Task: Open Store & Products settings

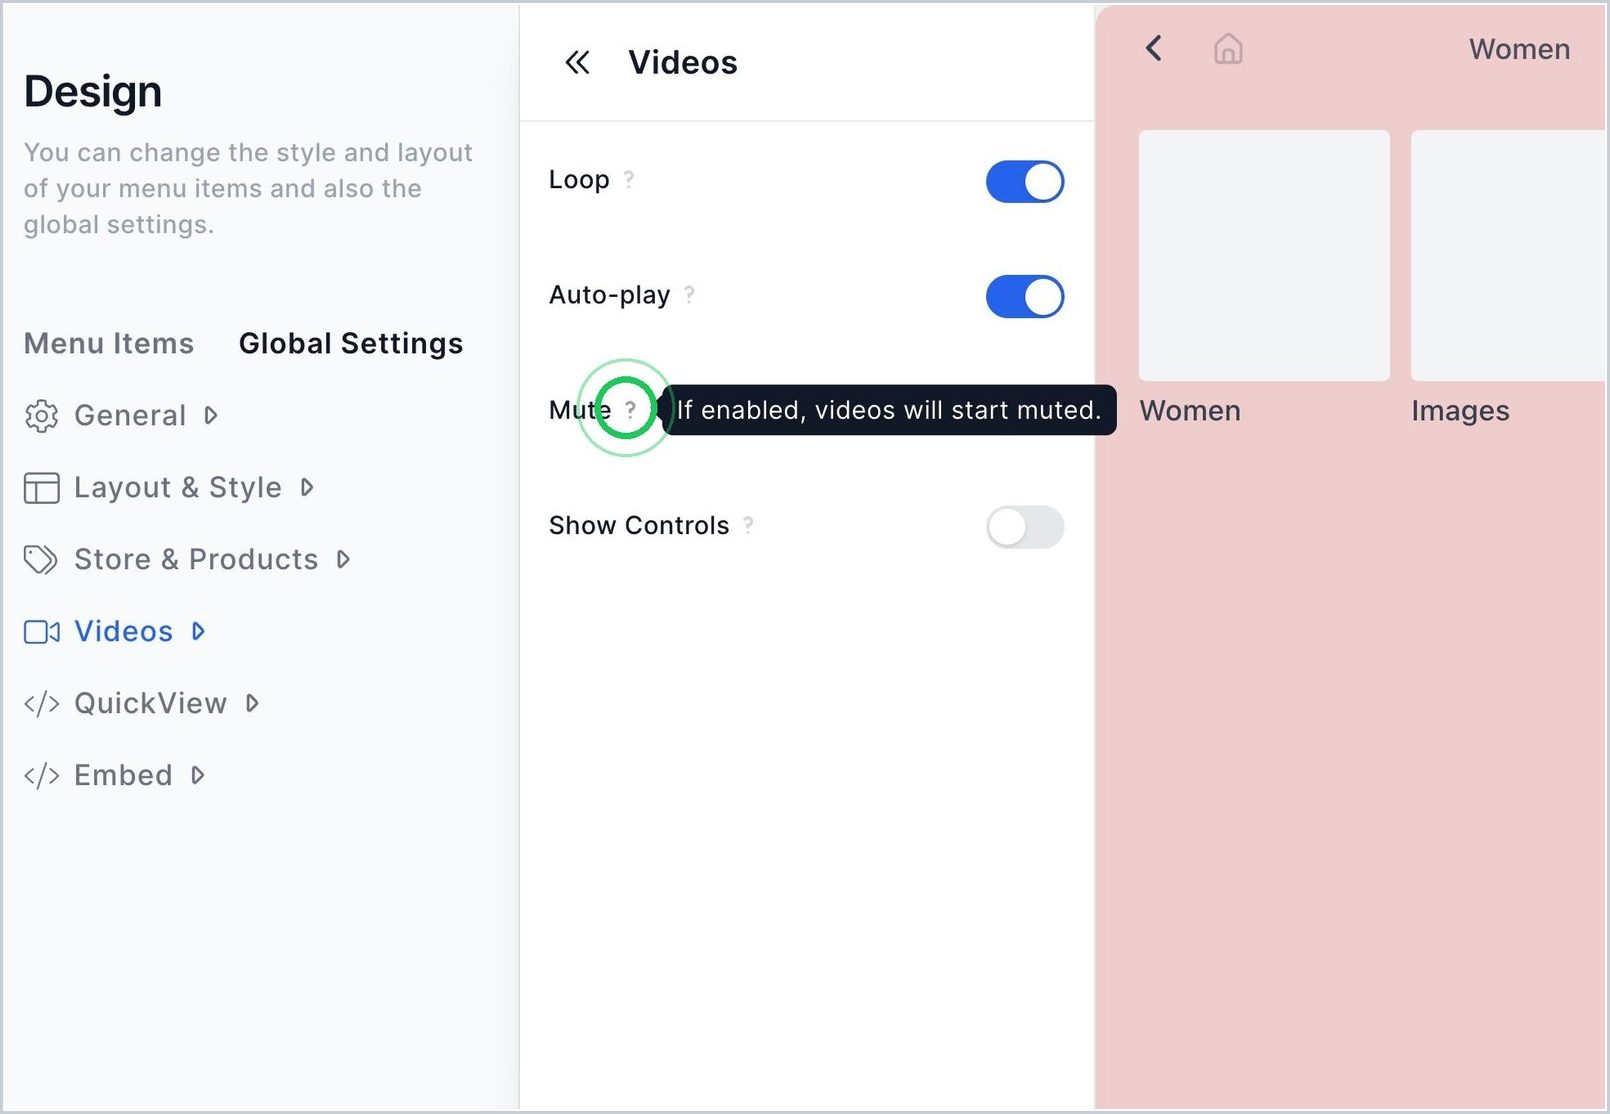Action: (x=196, y=559)
